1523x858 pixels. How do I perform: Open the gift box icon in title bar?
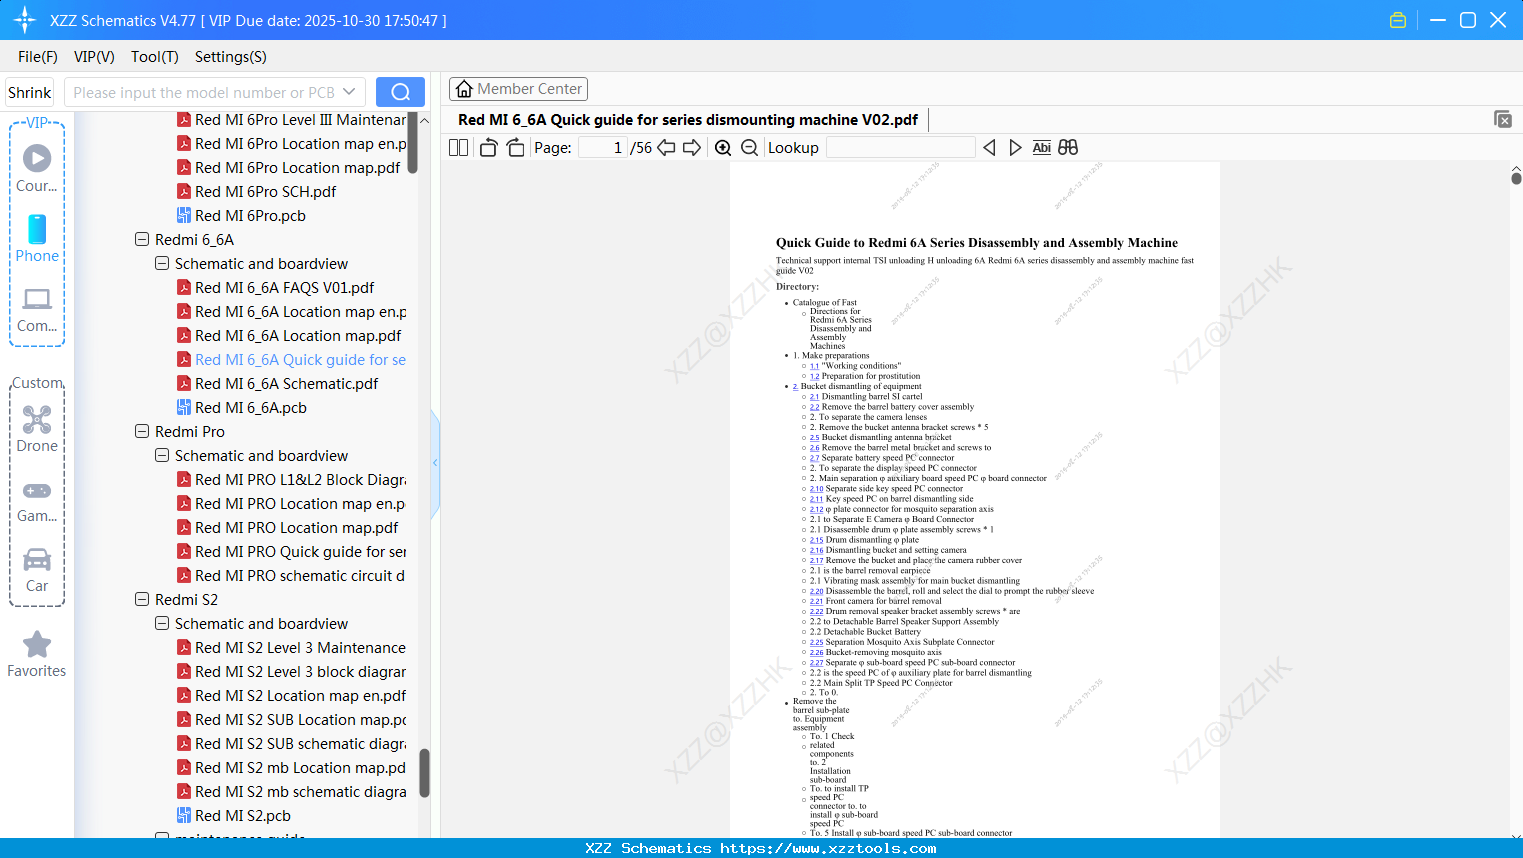(1398, 20)
